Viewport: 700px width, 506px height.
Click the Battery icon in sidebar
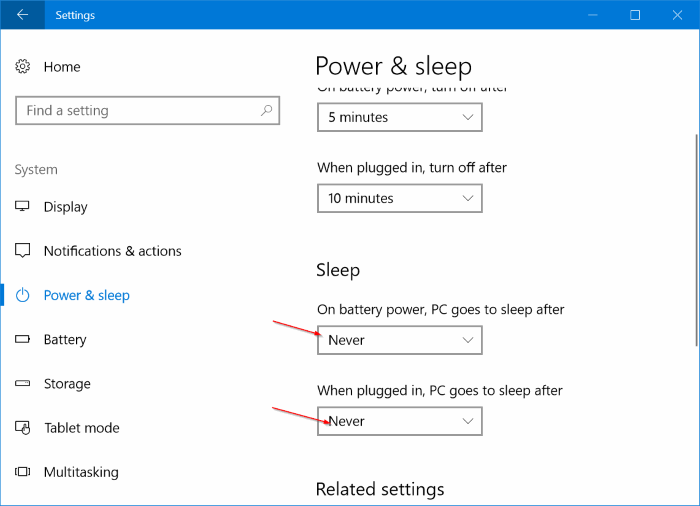(x=23, y=340)
